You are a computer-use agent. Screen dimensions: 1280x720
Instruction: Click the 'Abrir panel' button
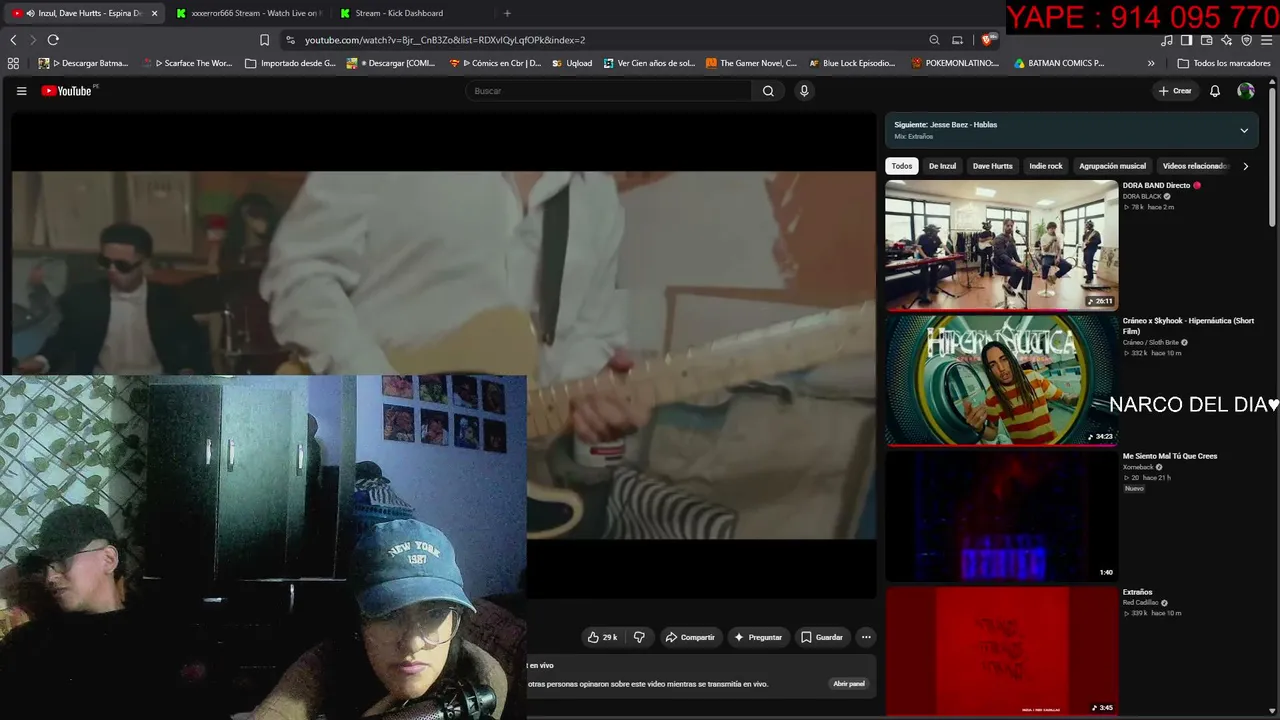849,684
